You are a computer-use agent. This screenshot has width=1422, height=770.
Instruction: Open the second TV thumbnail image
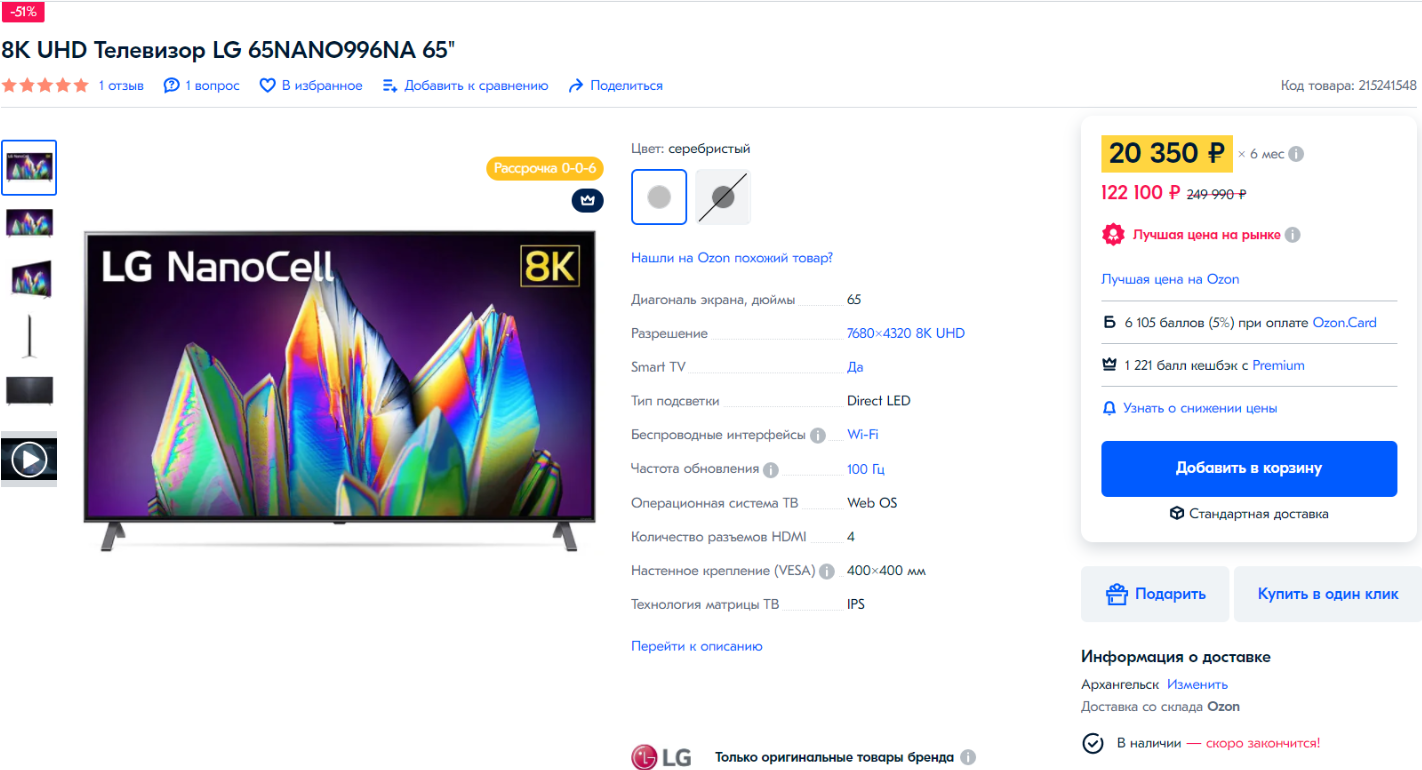29,222
